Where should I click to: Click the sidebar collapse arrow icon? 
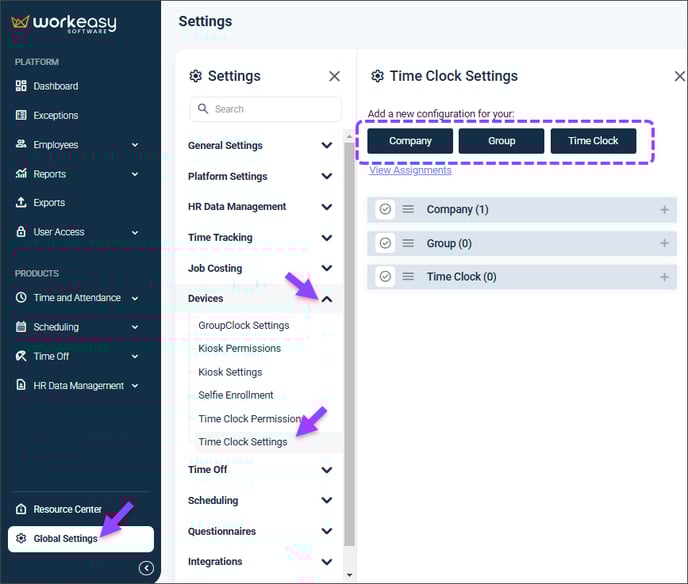coord(146,568)
